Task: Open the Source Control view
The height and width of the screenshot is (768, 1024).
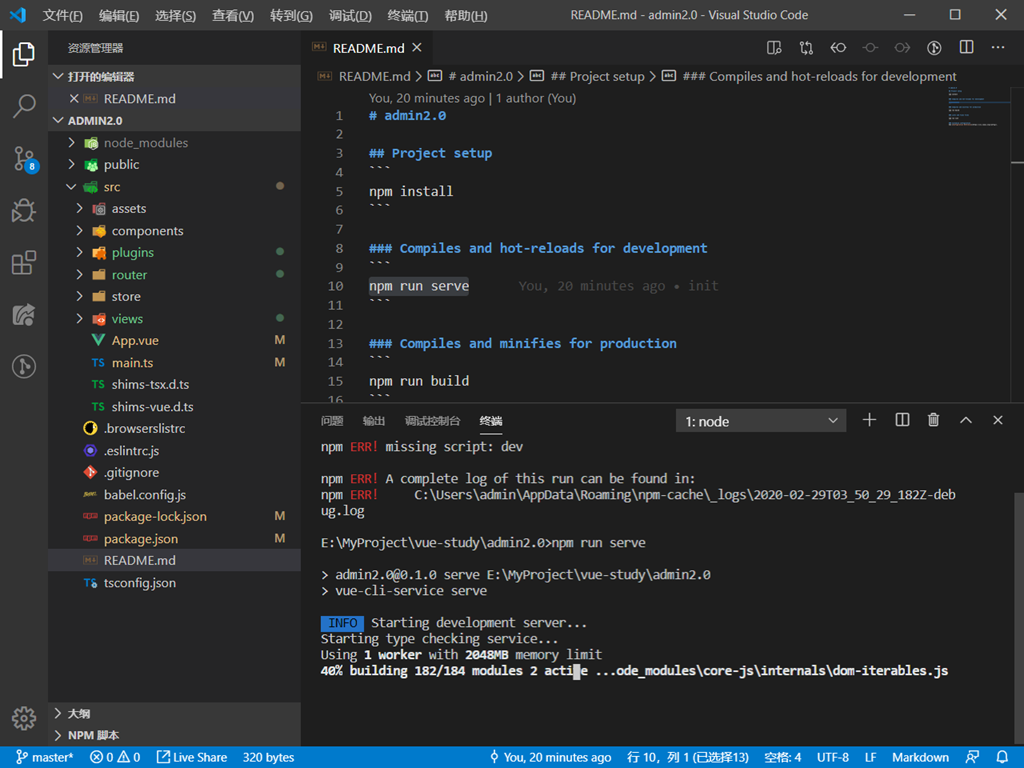Action: [x=24, y=158]
